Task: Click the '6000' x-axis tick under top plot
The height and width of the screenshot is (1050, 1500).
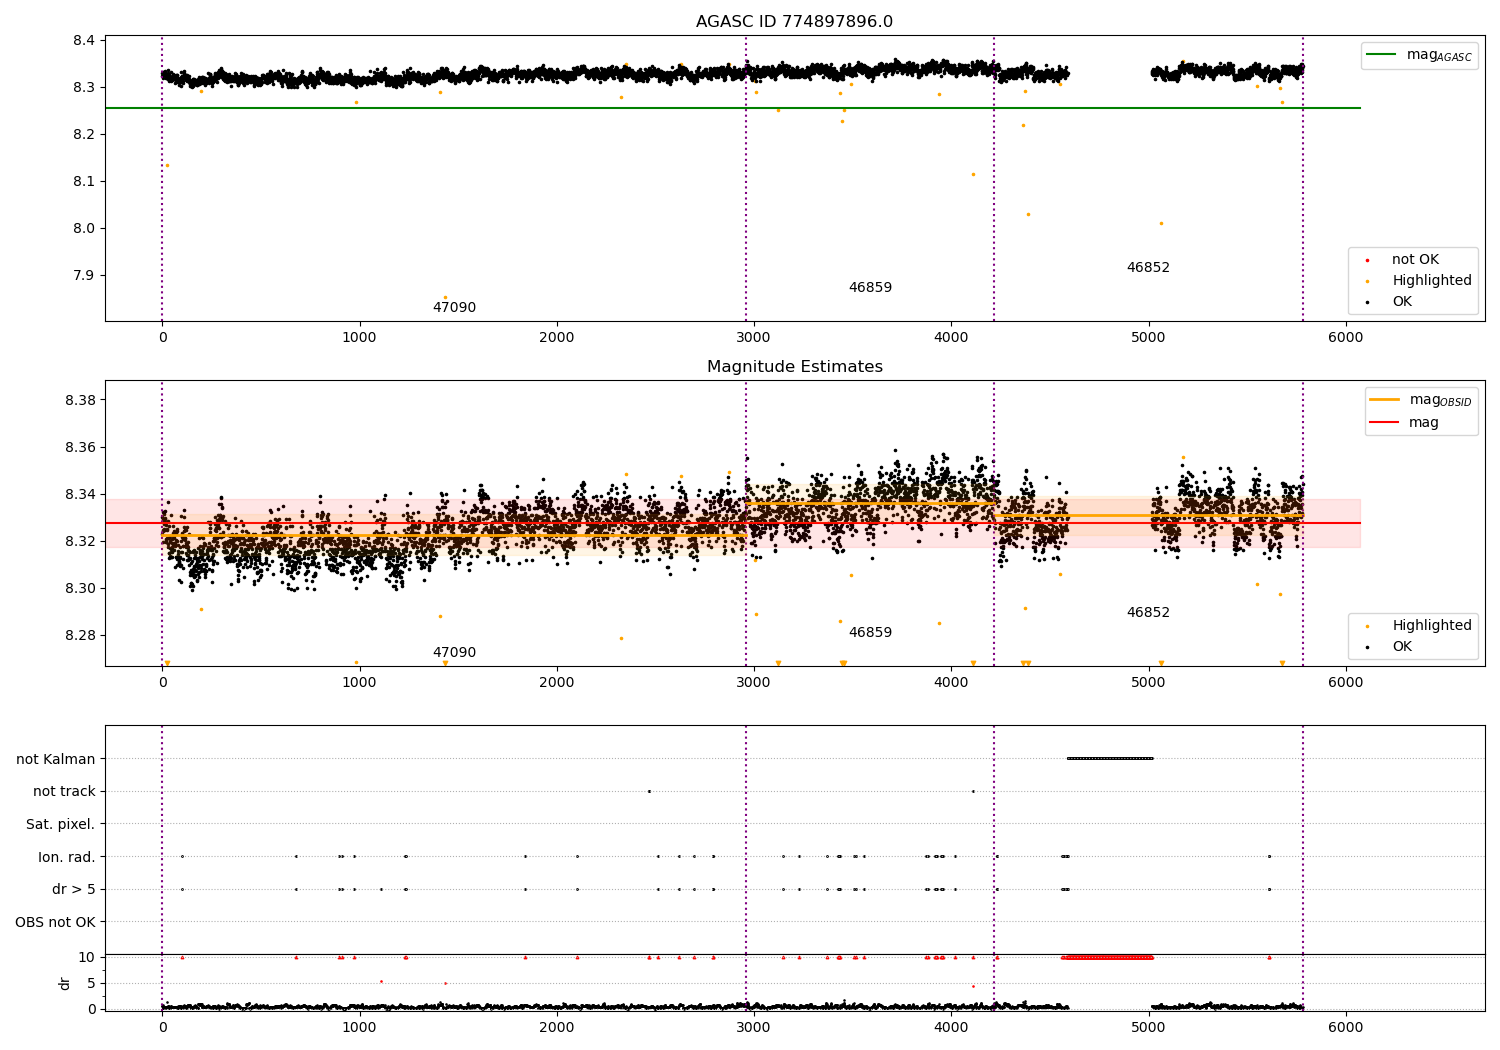Action: pyautogui.click(x=1345, y=338)
